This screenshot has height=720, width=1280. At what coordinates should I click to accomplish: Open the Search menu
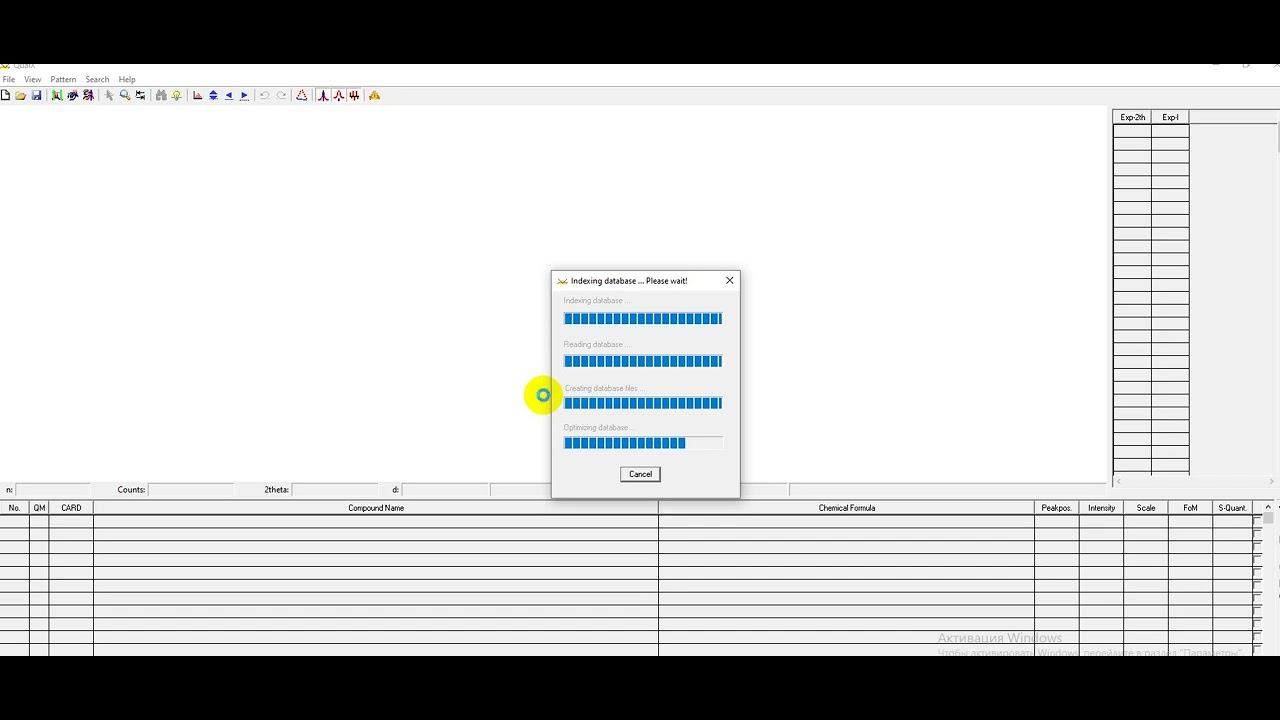97,79
